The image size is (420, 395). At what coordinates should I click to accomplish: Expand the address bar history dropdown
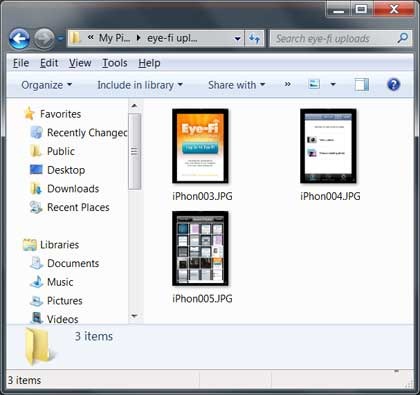click(237, 39)
